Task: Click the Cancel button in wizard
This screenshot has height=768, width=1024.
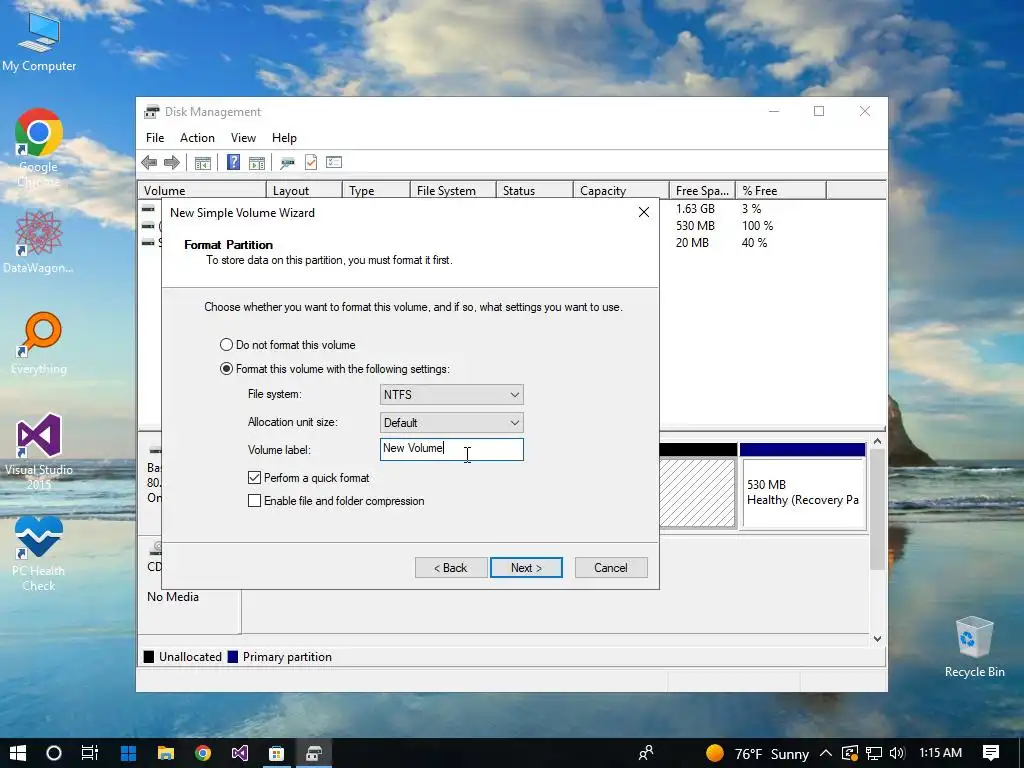Action: click(x=611, y=568)
